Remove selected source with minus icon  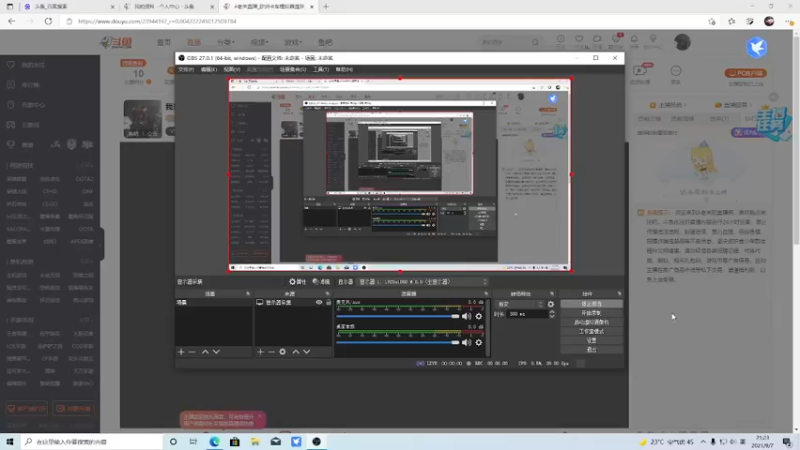click(271, 352)
